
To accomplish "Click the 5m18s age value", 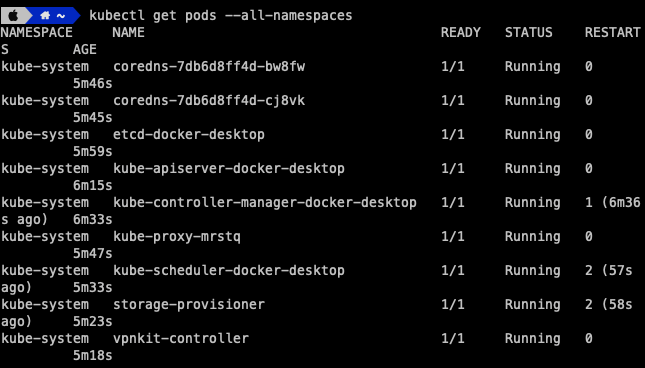I will pos(93,355).
